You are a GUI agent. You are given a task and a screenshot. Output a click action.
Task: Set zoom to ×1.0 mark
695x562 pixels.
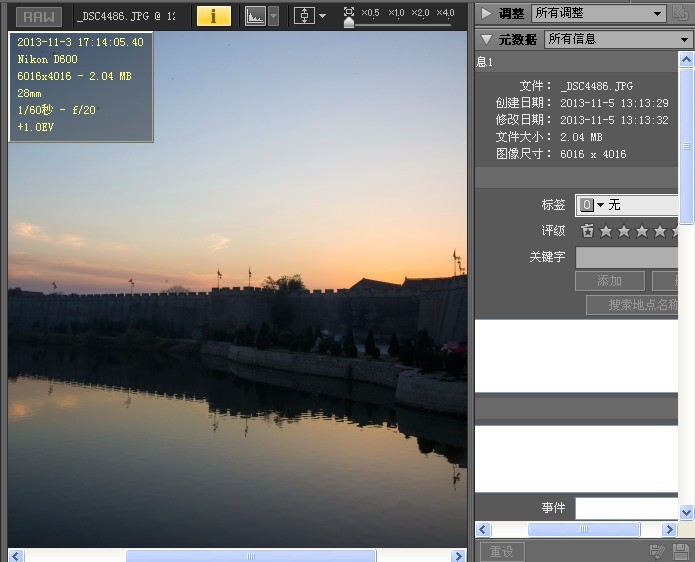tap(396, 13)
